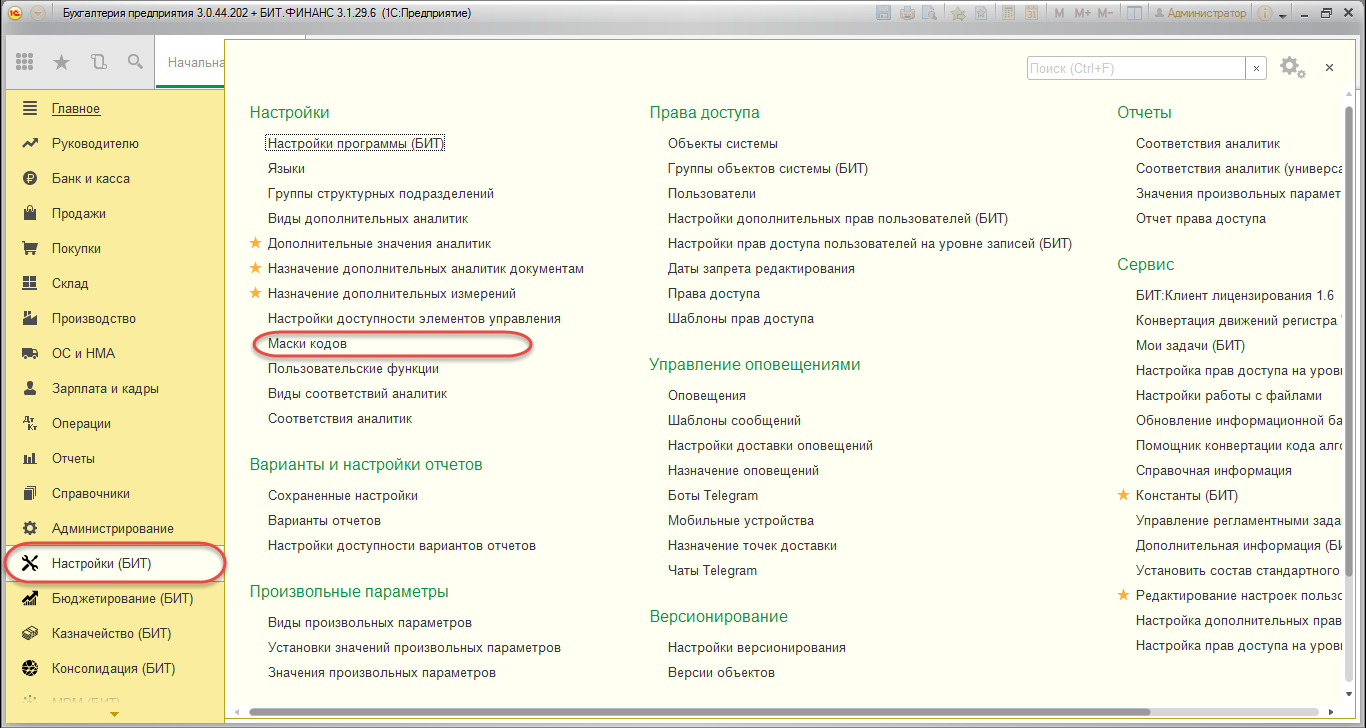
Task: Toggle favorite star for Назначение дополнительных аналитик документам
Action: click(x=256, y=268)
